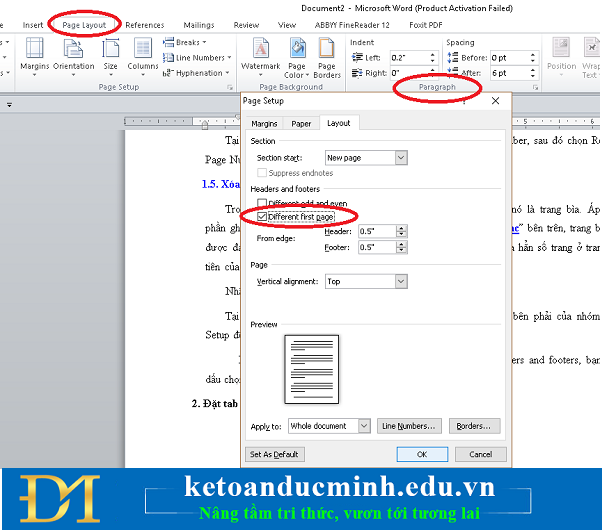
Task: Switch to the References ribbon tab
Action: [145, 25]
